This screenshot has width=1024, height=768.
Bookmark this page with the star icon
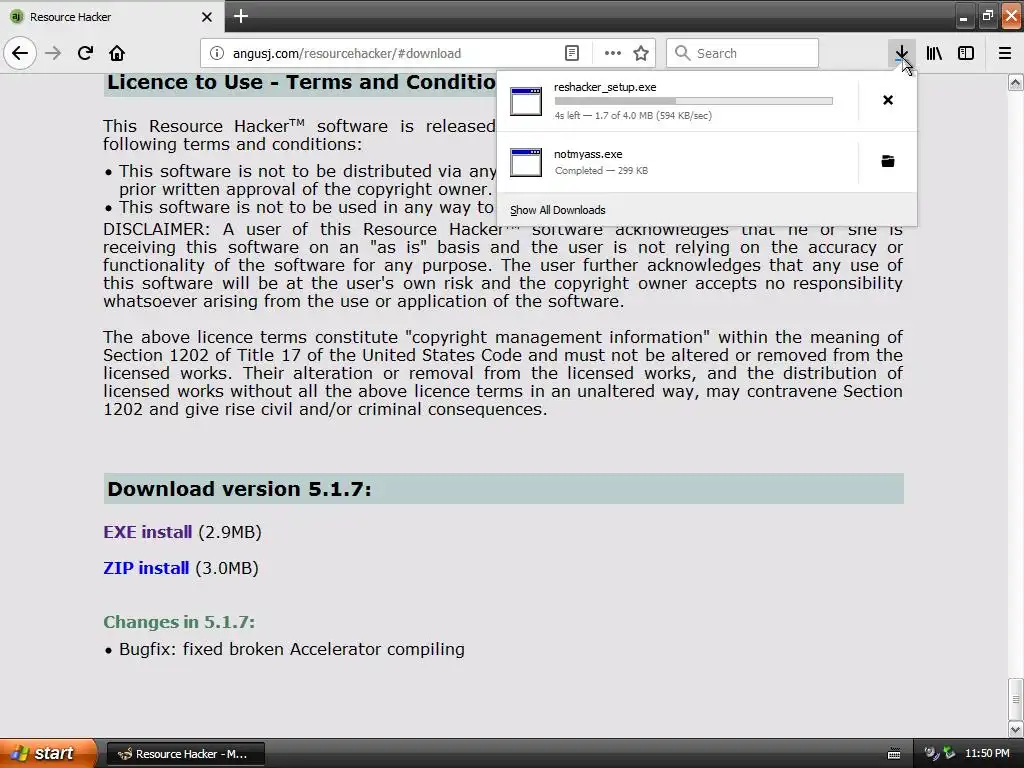coord(641,53)
